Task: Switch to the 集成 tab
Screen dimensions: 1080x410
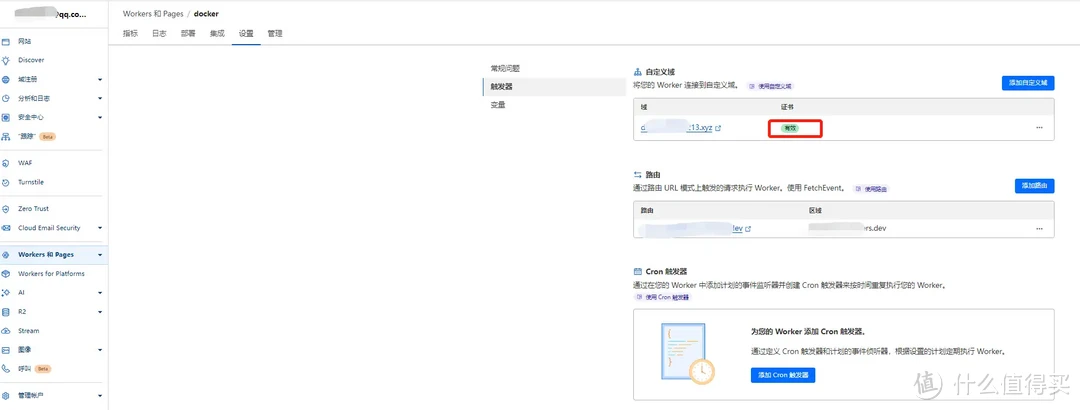Action: [x=217, y=33]
